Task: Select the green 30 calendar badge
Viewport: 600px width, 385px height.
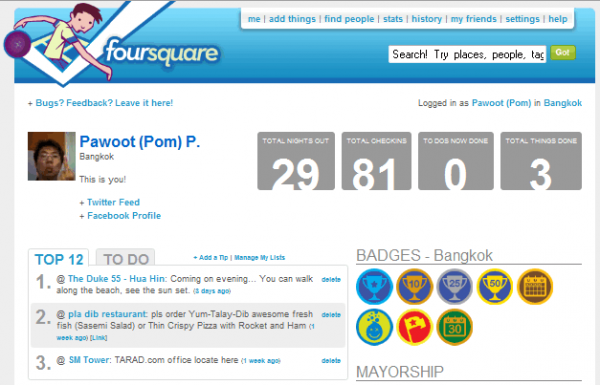Action: tap(455, 327)
